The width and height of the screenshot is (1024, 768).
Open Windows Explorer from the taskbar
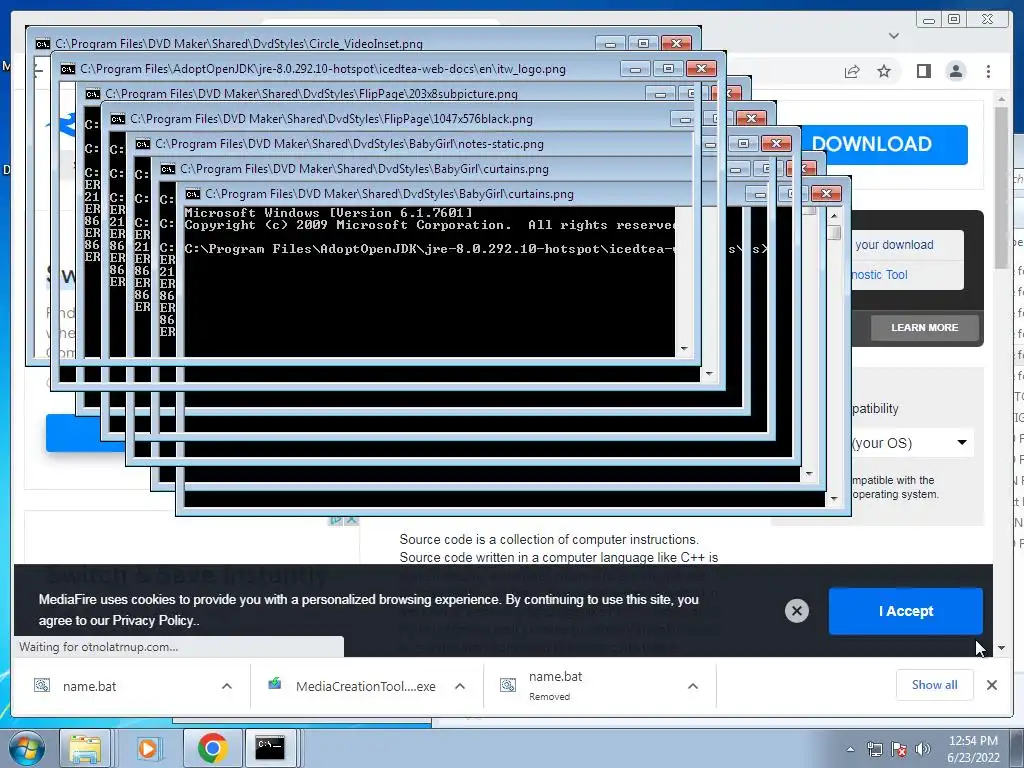(85, 748)
